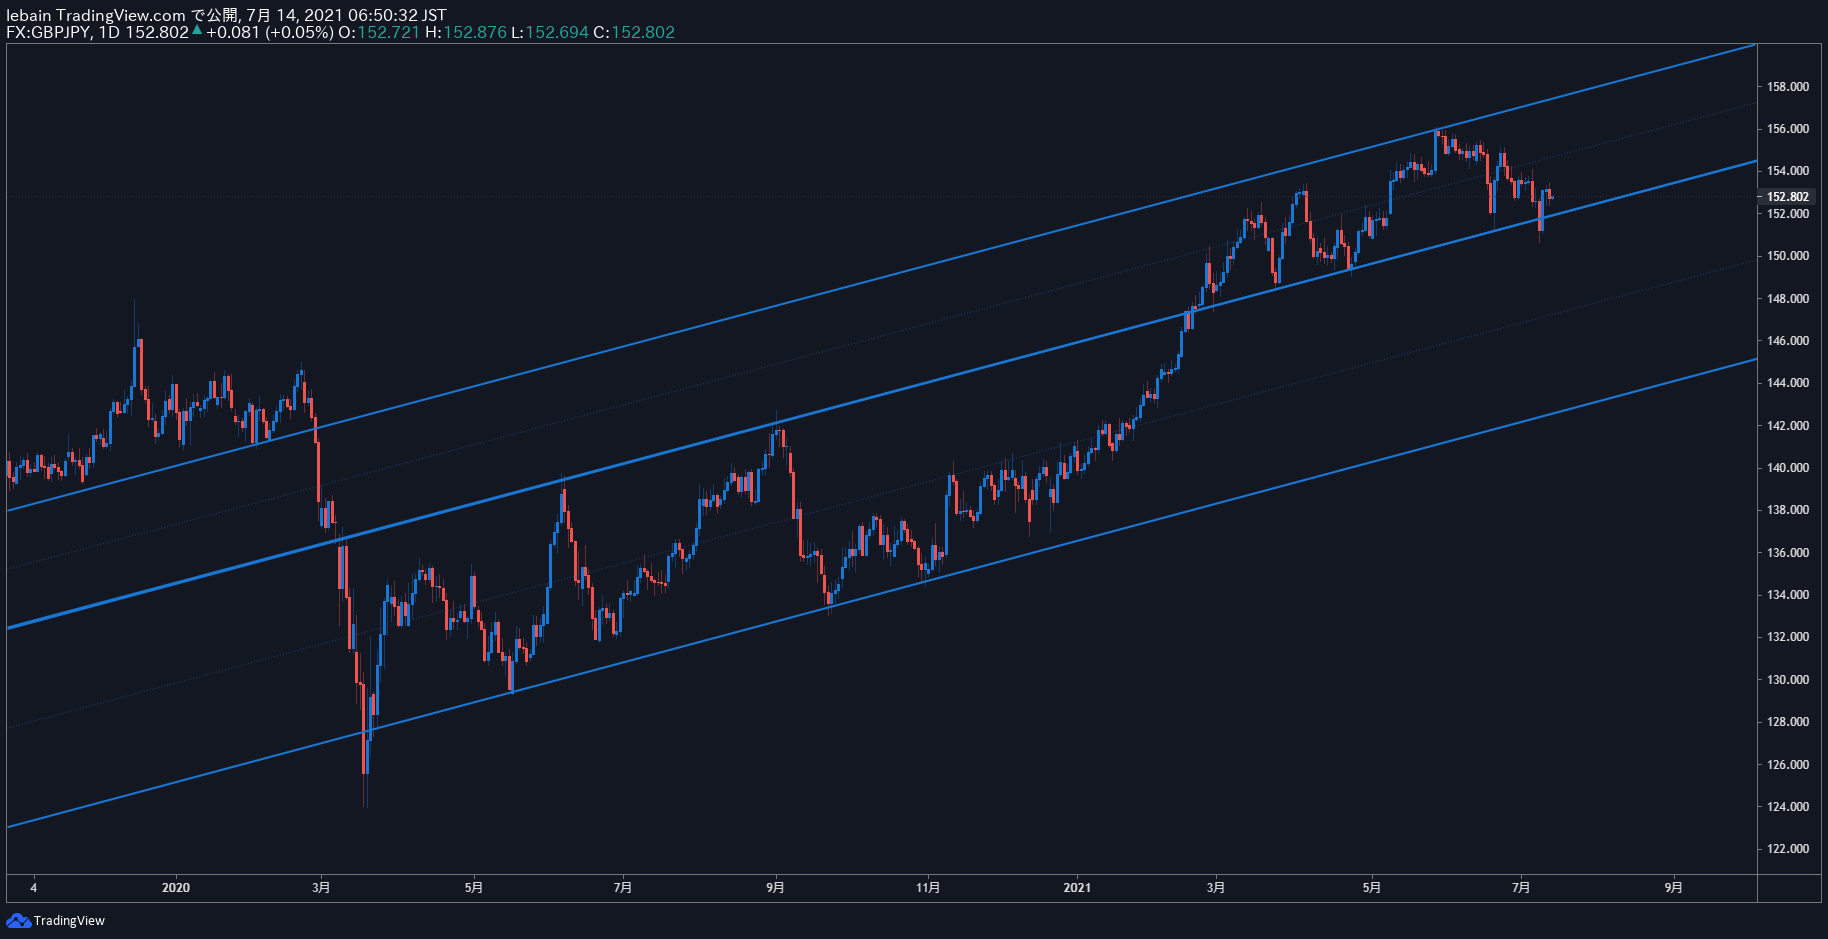Click the 3月 label after 2020
Screen dimensions: 1828x939
pos(321,888)
